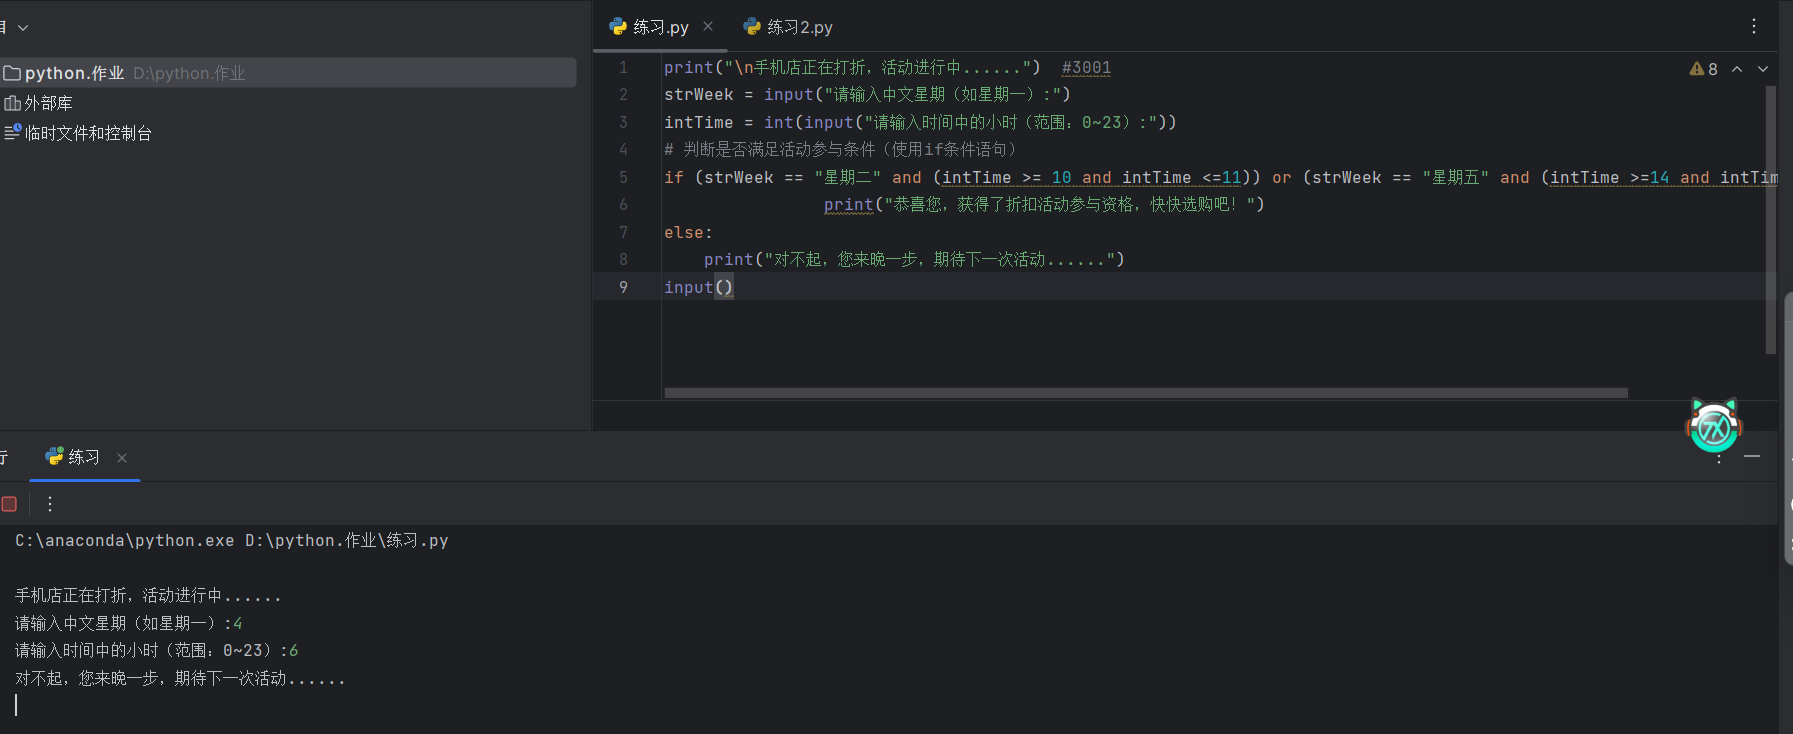
Task: Click line number 9 in the gutter
Action: click(x=623, y=288)
